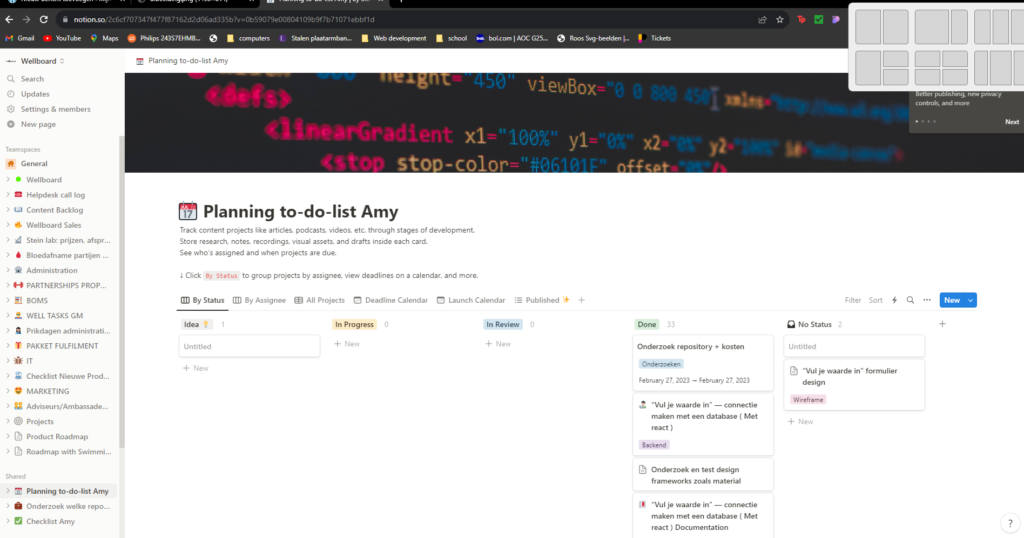Open Onderzoek en test design frameworks card
1024x538 pixels.
tap(703, 475)
